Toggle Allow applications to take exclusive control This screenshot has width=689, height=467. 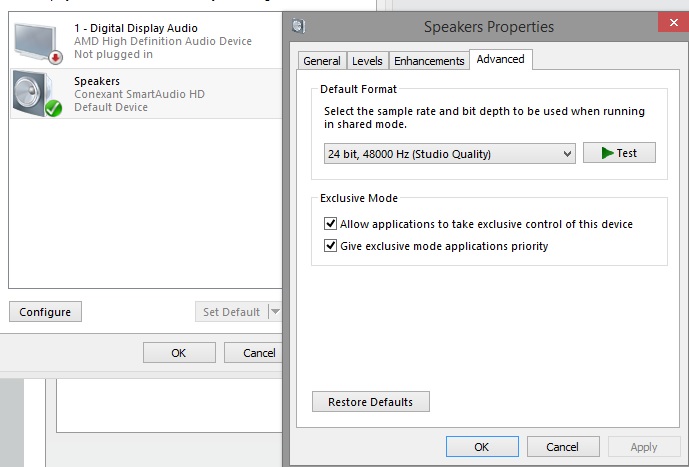(331, 224)
